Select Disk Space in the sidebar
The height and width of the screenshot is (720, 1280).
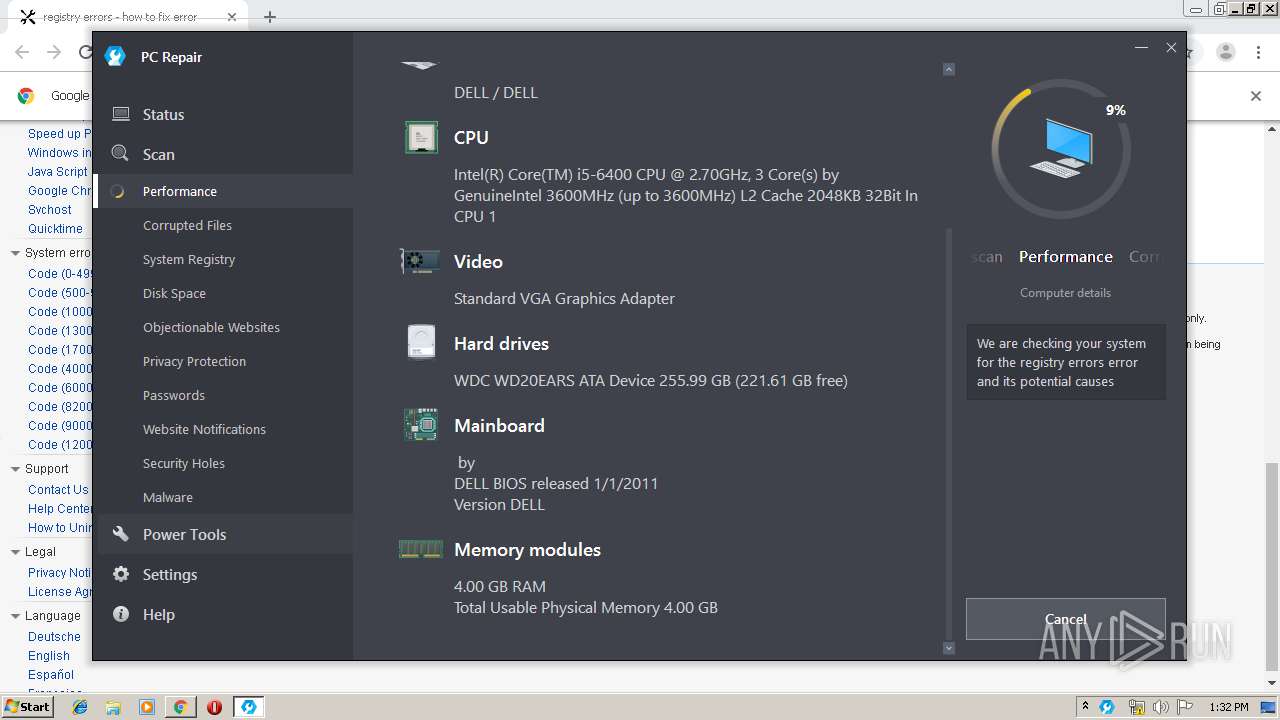pos(174,293)
